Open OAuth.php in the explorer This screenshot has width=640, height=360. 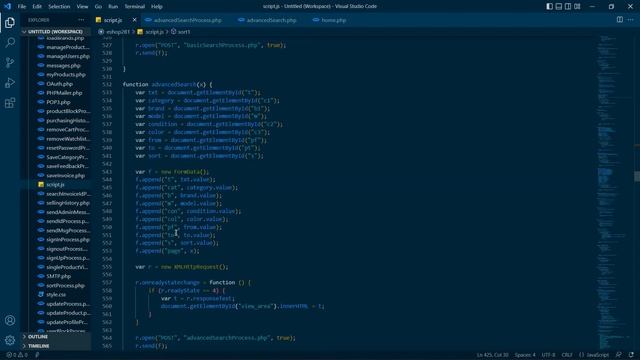[x=59, y=84]
